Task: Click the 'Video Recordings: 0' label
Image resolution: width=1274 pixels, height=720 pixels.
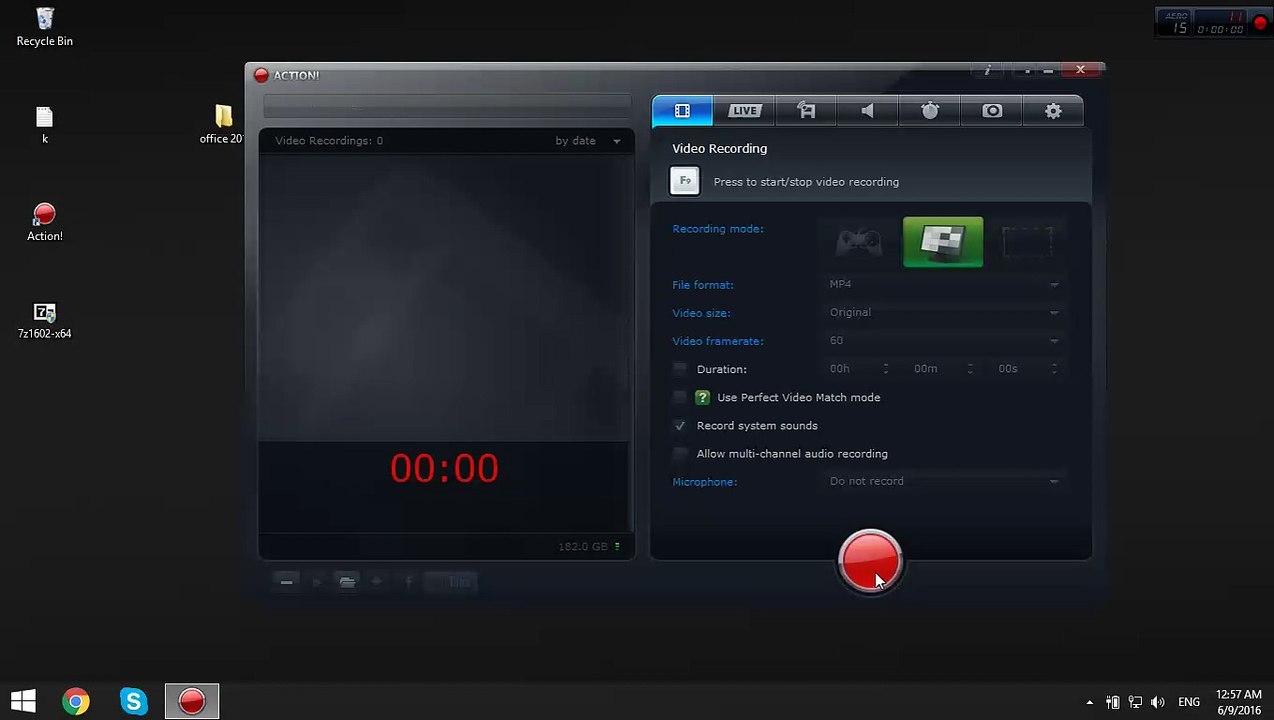Action: click(329, 141)
